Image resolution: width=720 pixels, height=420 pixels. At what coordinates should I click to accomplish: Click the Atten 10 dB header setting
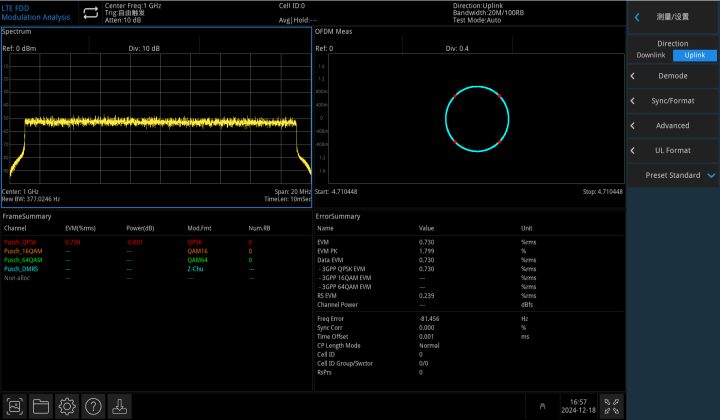123,20
